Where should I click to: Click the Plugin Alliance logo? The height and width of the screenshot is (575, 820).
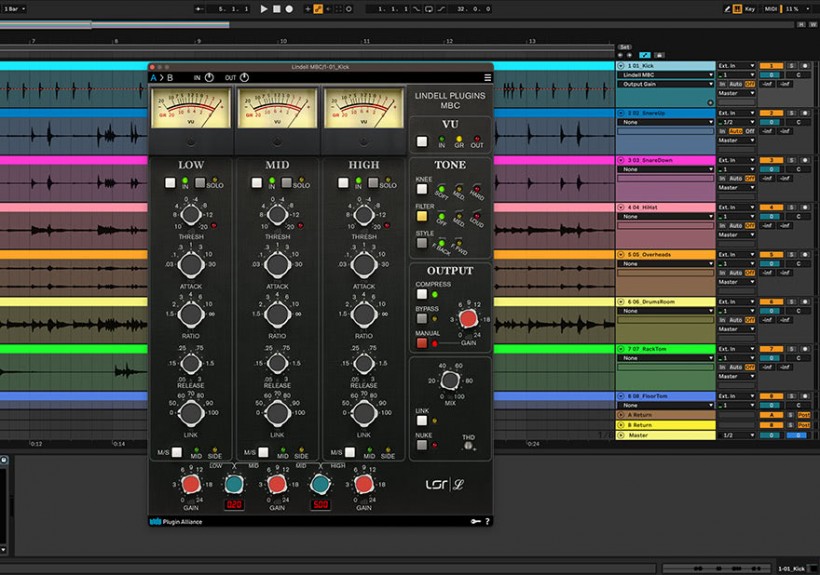click(x=176, y=521)
